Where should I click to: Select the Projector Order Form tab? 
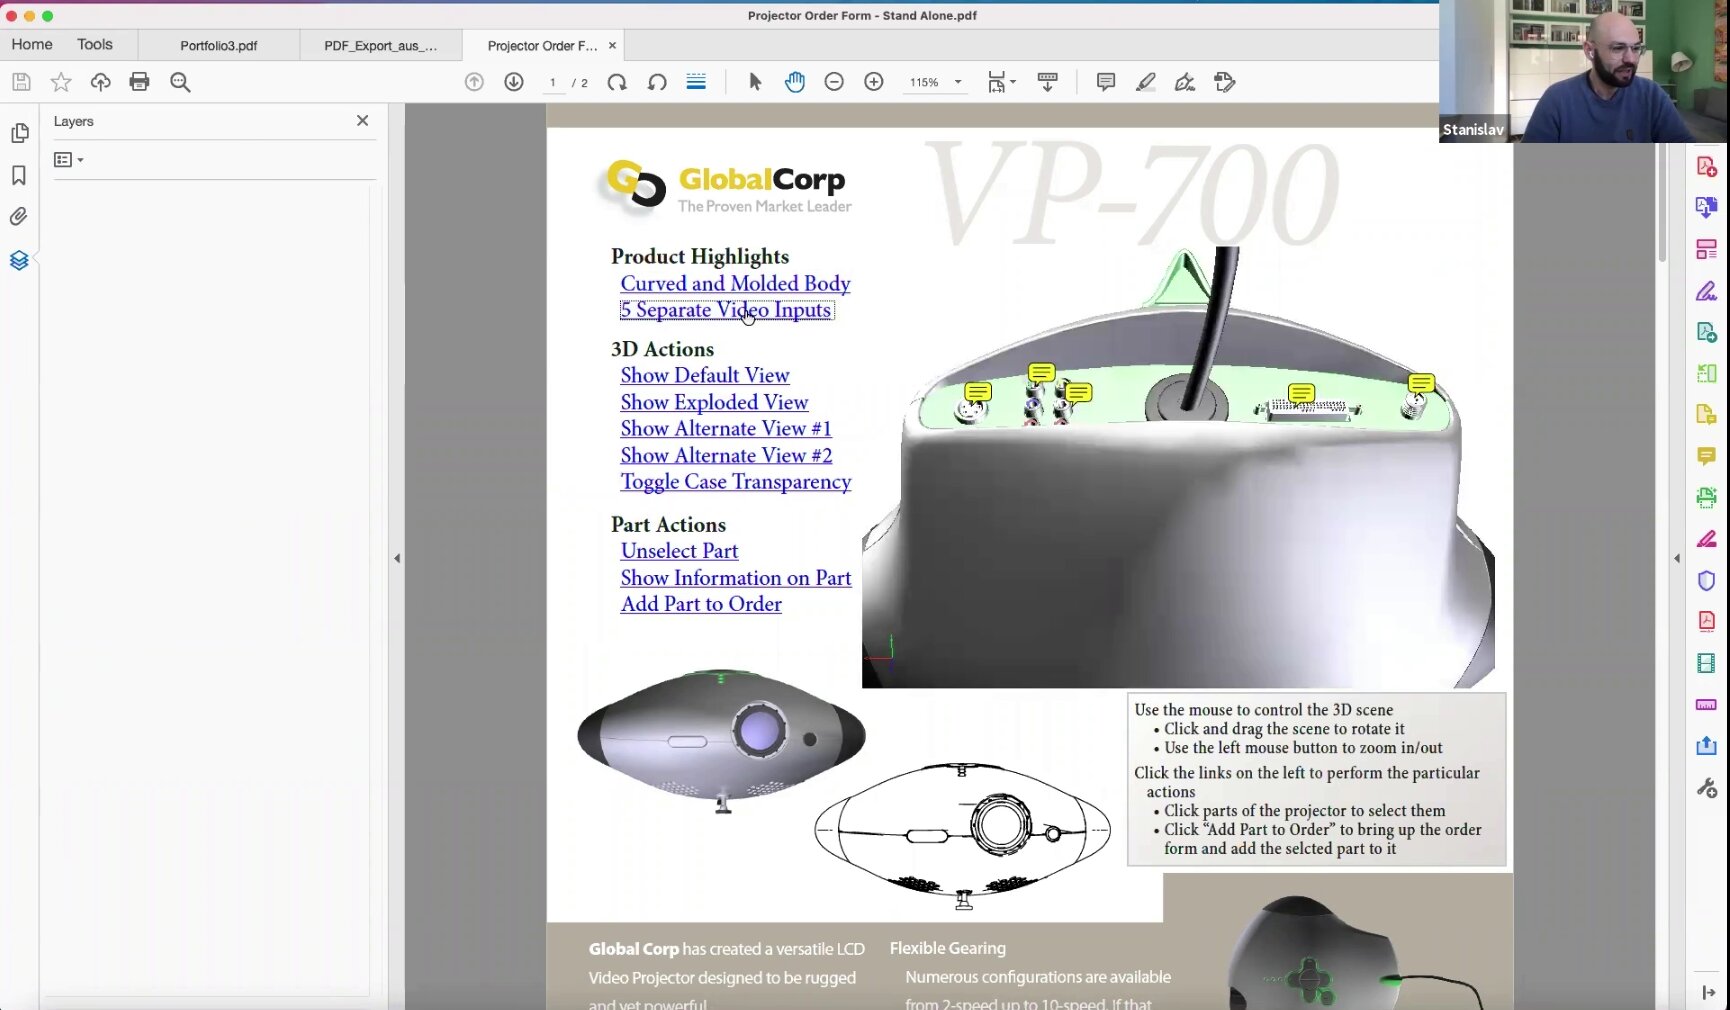542,45
